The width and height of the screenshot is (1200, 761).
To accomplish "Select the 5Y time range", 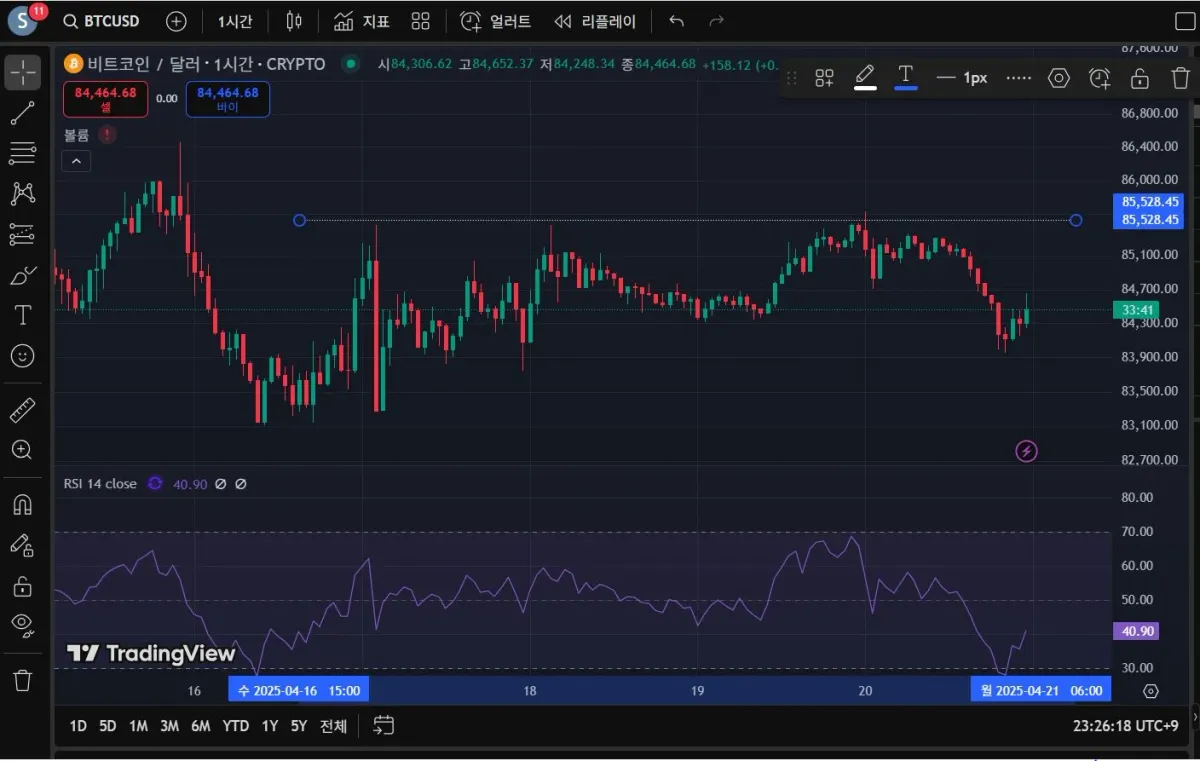I will tap(298, 726).
